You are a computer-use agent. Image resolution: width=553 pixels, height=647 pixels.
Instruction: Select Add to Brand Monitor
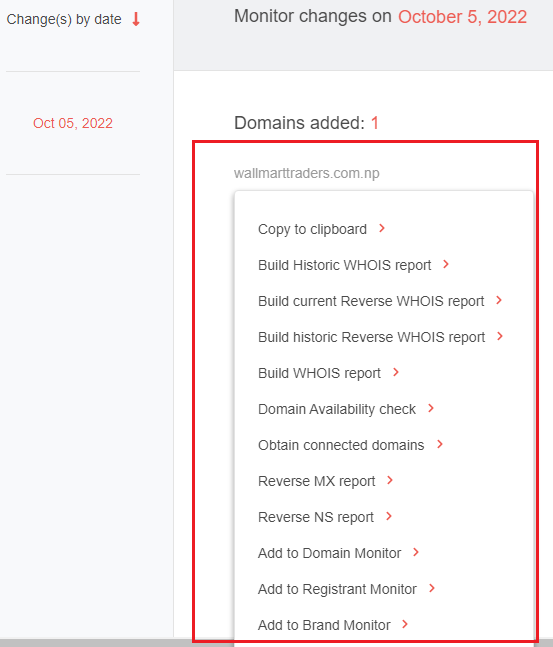point(324,625)
